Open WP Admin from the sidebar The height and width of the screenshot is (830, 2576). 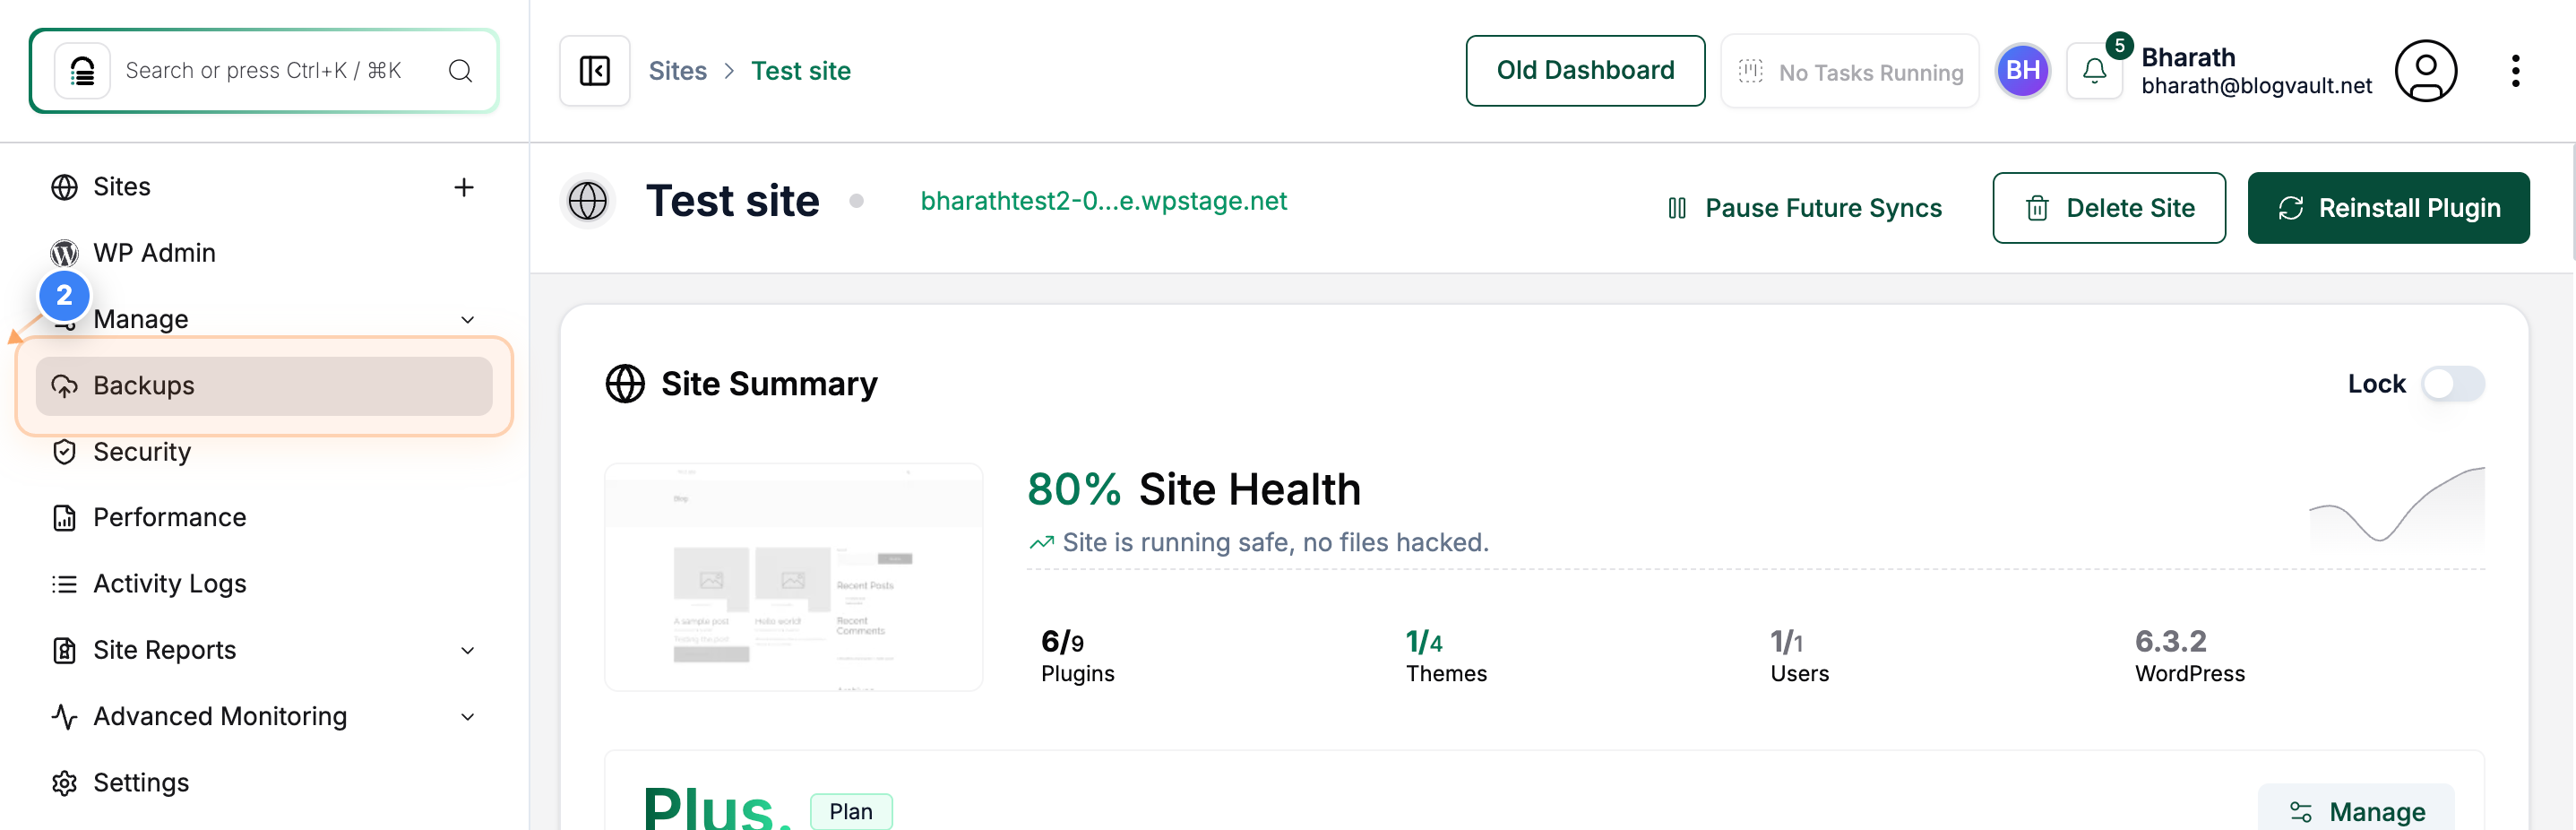[154, 253]
